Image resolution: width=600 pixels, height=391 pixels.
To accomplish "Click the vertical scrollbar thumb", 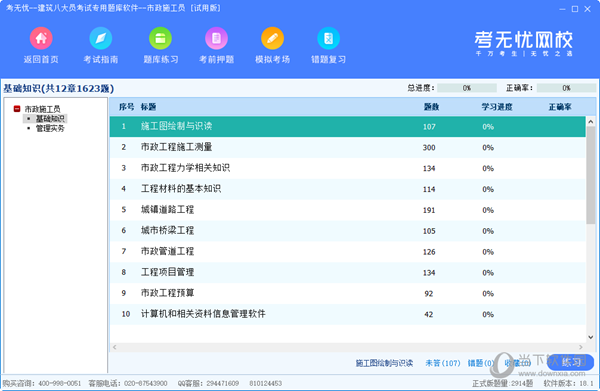I will point(591,174).
